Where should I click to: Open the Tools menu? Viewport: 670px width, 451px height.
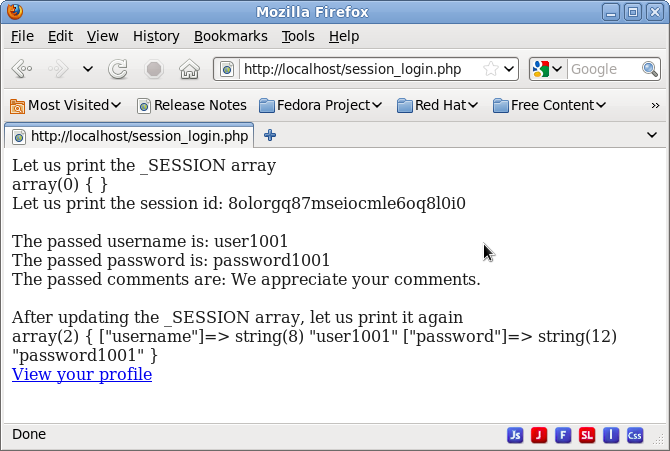(x=298, y=36)
